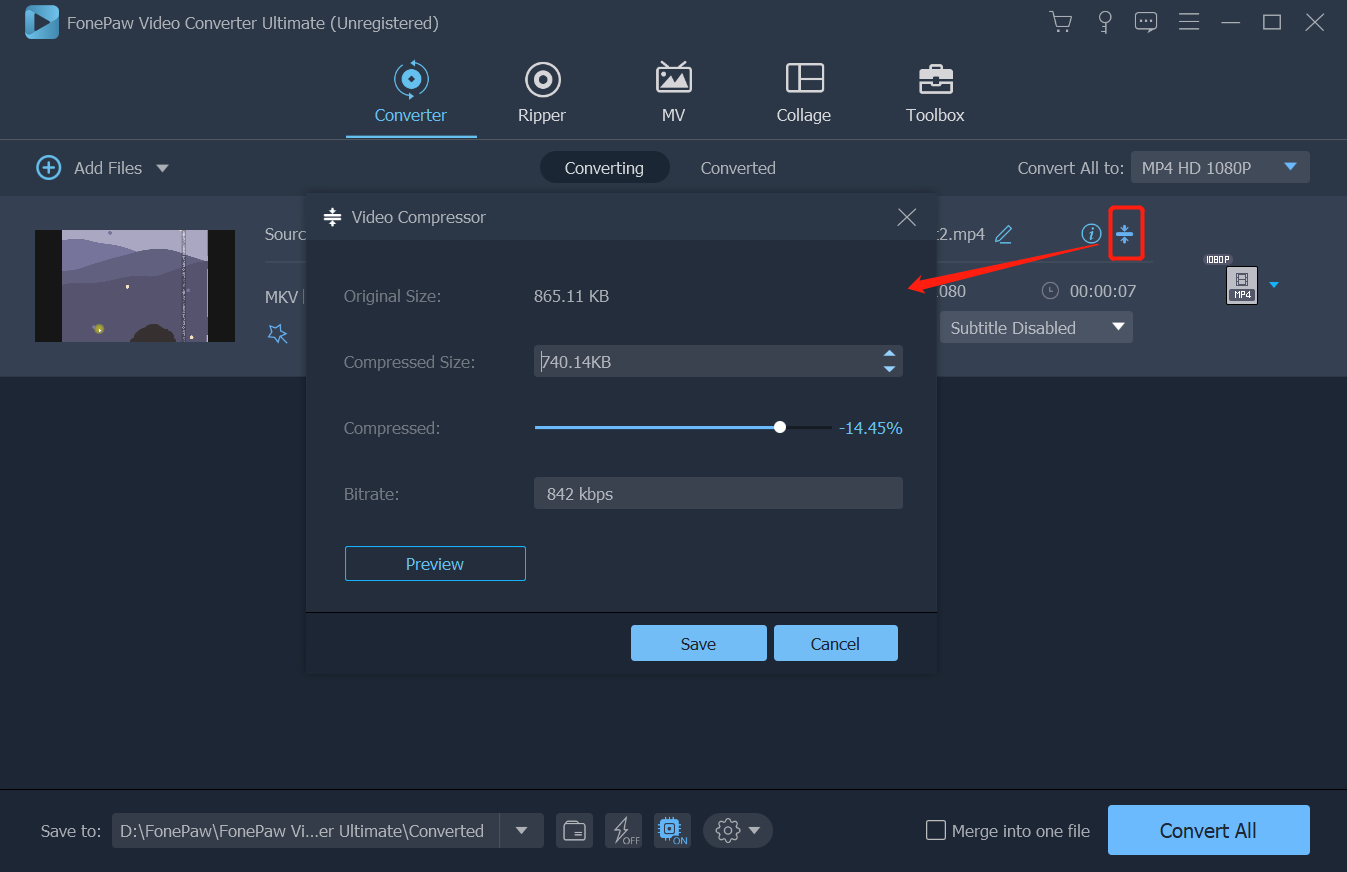Switch to the Converter tab

pos(411,93)
